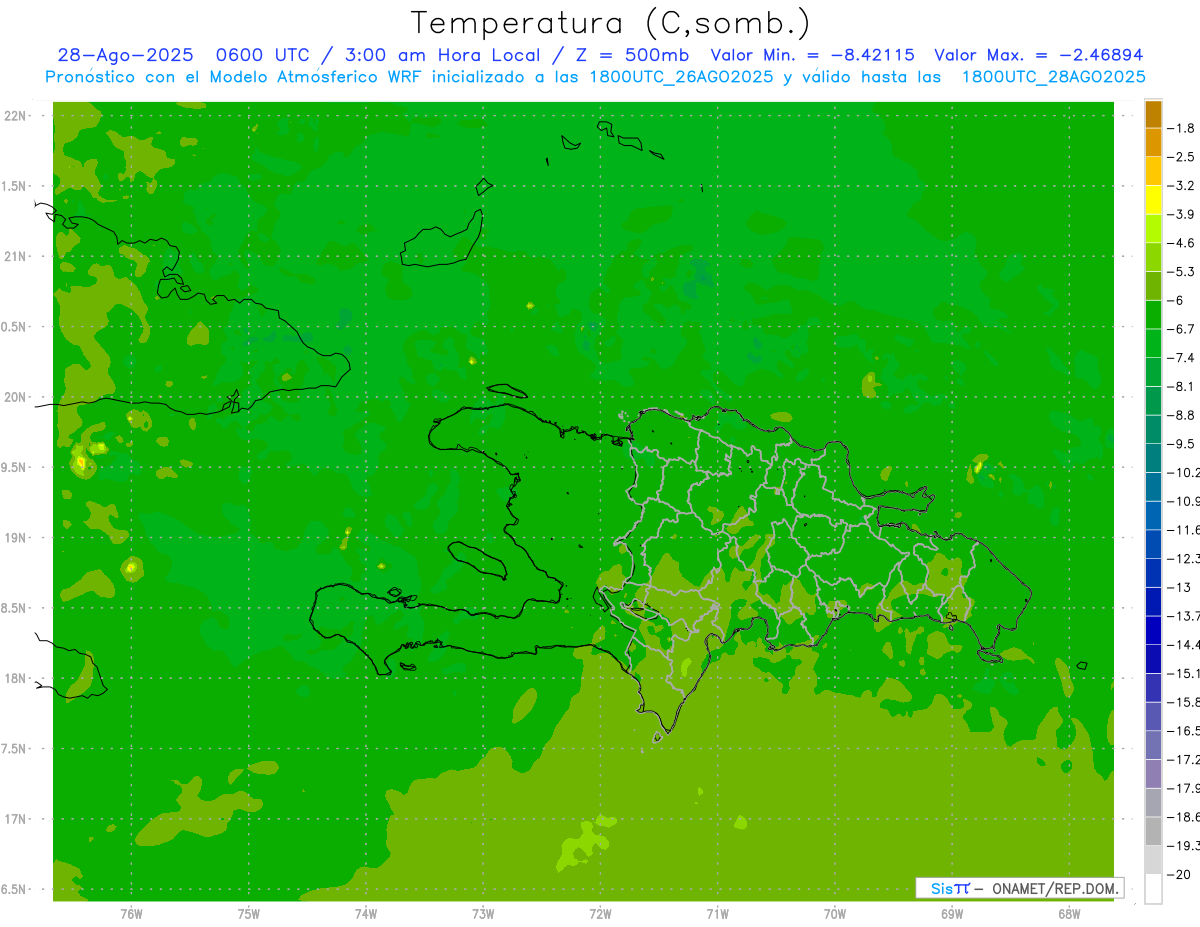Click the '73W' longitude axis label
Screen dimensions: 1200x927
tap(483, 914)
